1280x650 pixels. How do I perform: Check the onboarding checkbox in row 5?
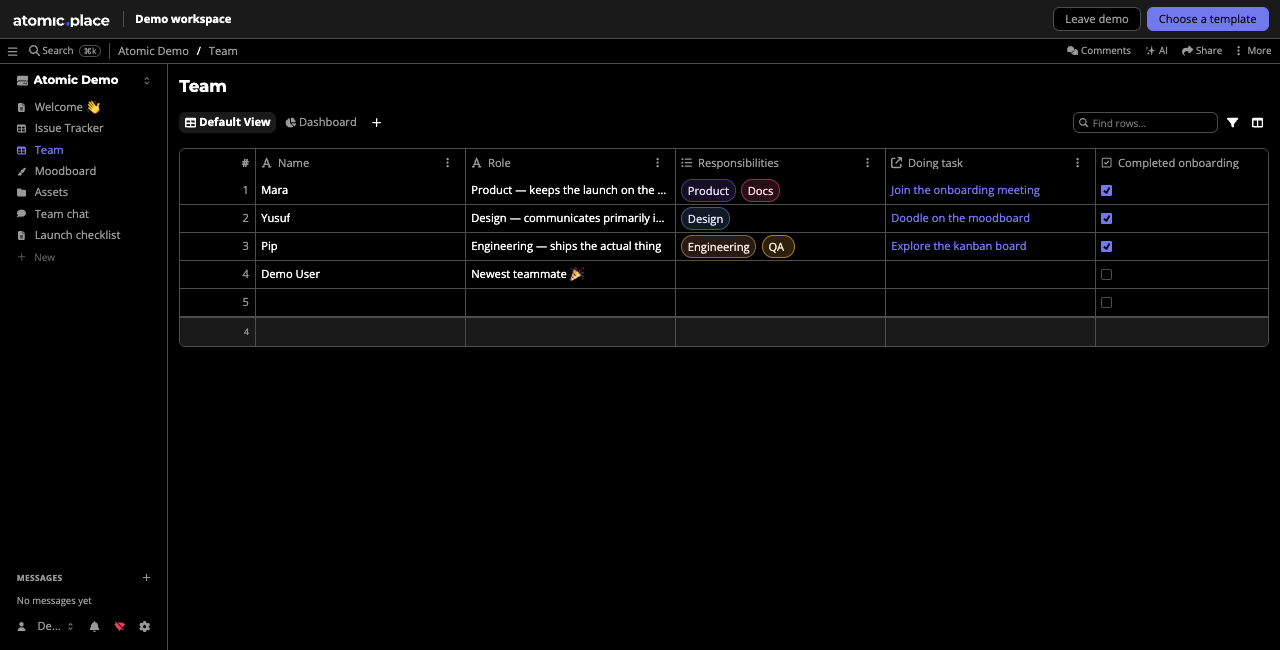click(x=1106, y=302)
